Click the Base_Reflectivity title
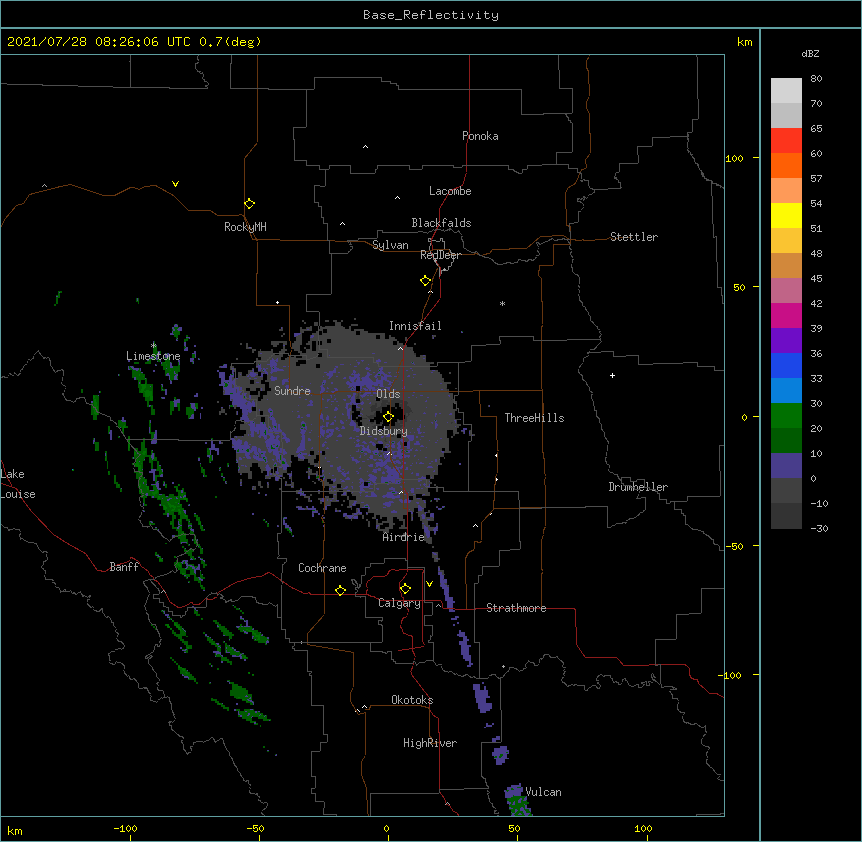This screenshot has width=862, height=842. coord(431,15)
